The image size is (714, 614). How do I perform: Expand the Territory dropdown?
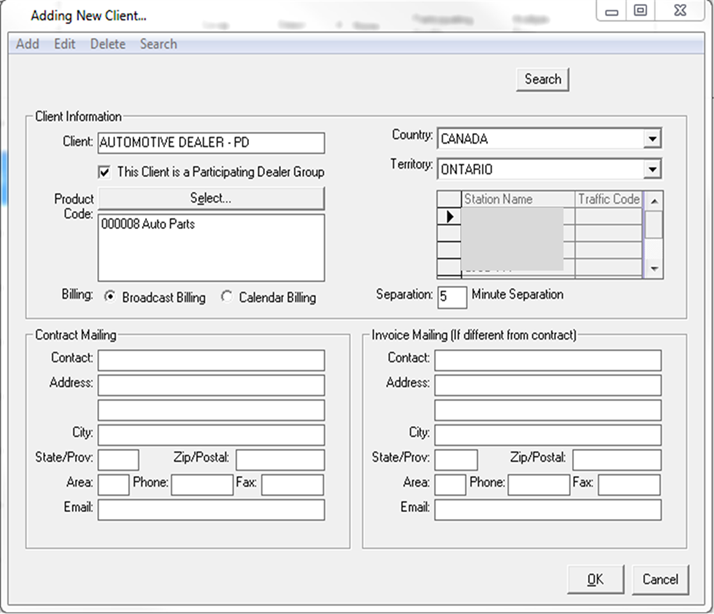tap(652, 169)
